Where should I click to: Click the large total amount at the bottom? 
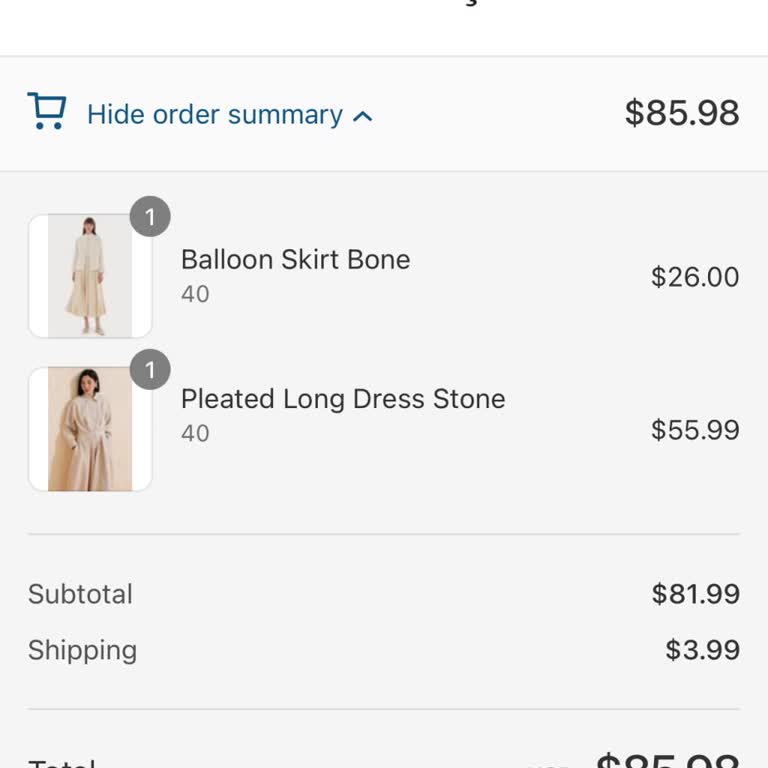pos(667,760)
